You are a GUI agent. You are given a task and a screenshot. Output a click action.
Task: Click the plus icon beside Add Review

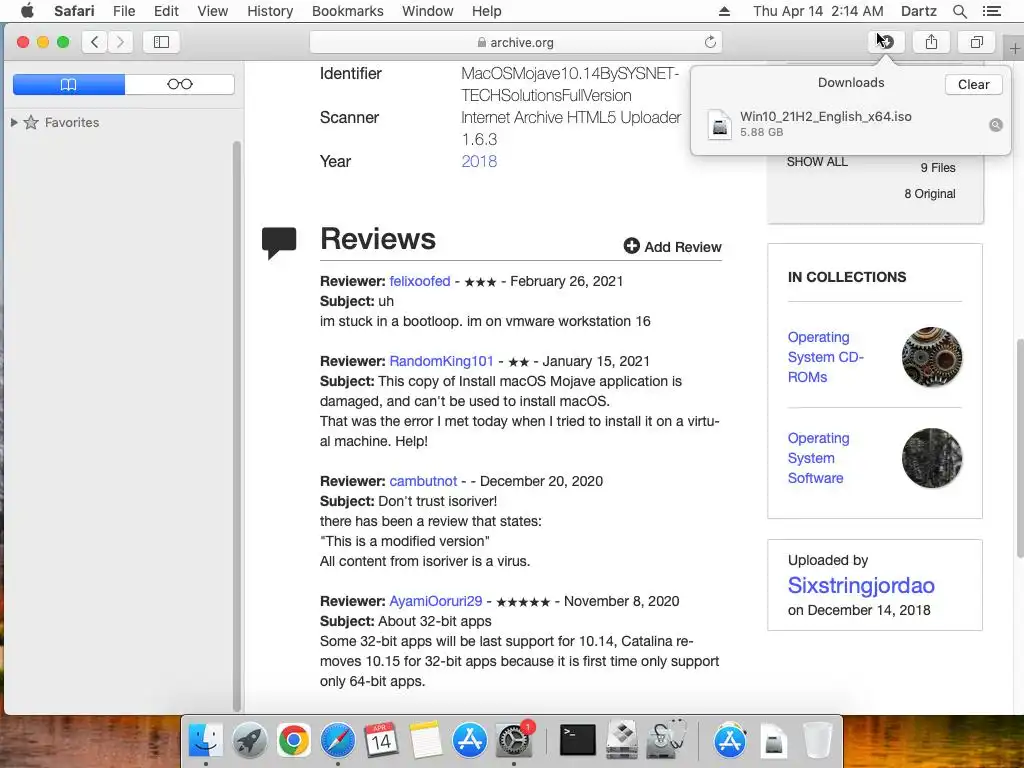[632, 246]
